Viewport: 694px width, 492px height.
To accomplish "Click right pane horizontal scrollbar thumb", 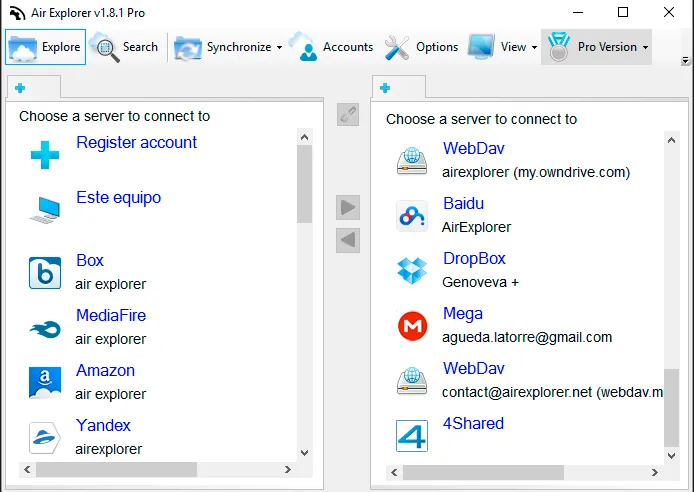I will 483,473.
